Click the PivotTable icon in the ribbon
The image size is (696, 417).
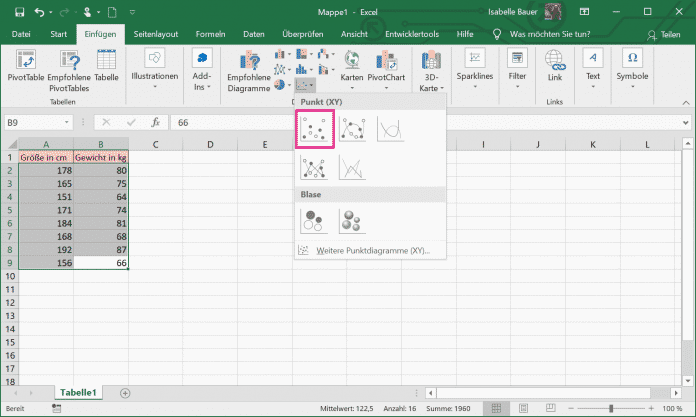tap(26, 66)
